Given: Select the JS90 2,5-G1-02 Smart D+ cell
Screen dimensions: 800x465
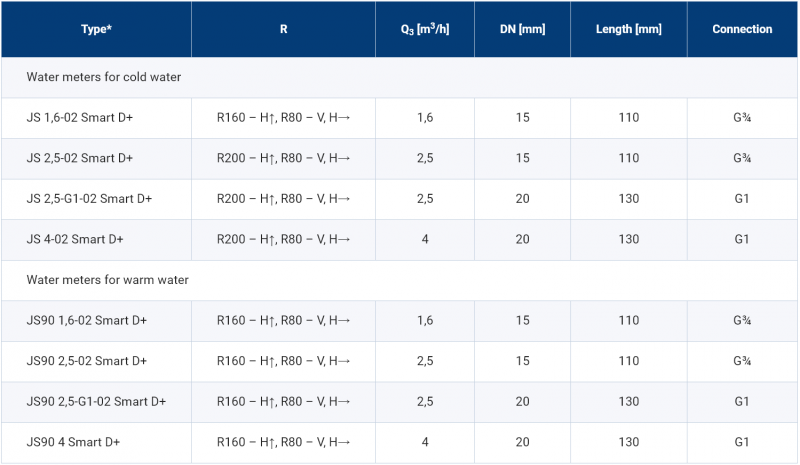Looking at the screenshot, I should (96, 402).
